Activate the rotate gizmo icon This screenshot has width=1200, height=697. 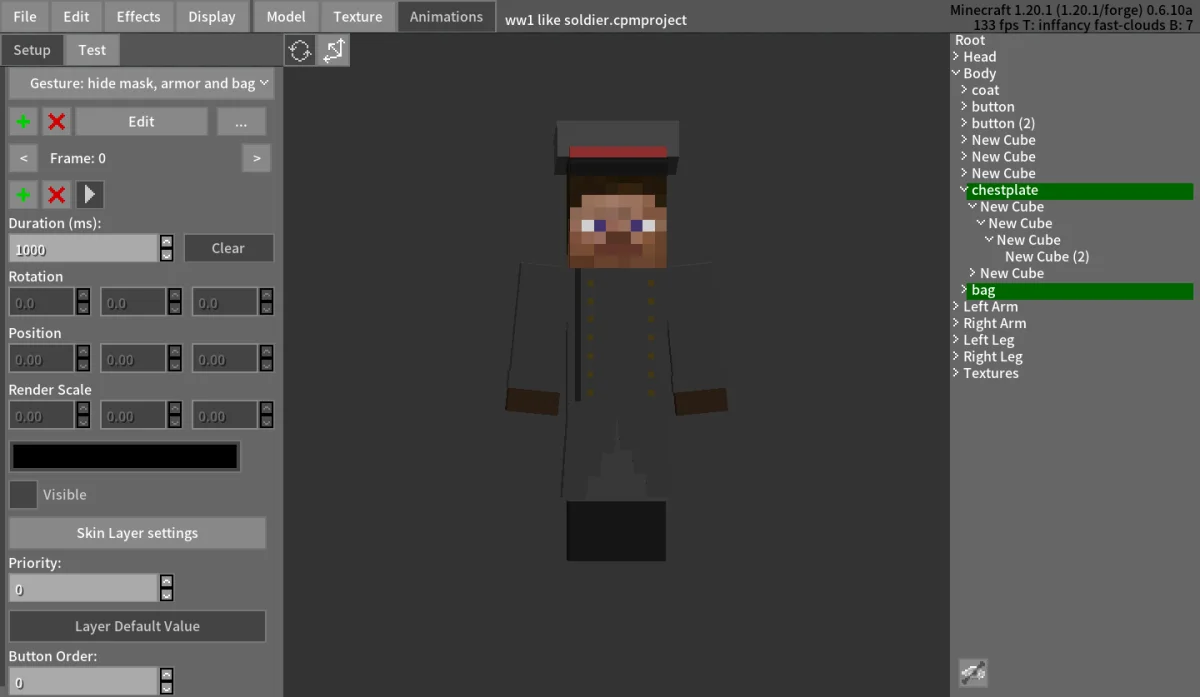coord(300,50)
